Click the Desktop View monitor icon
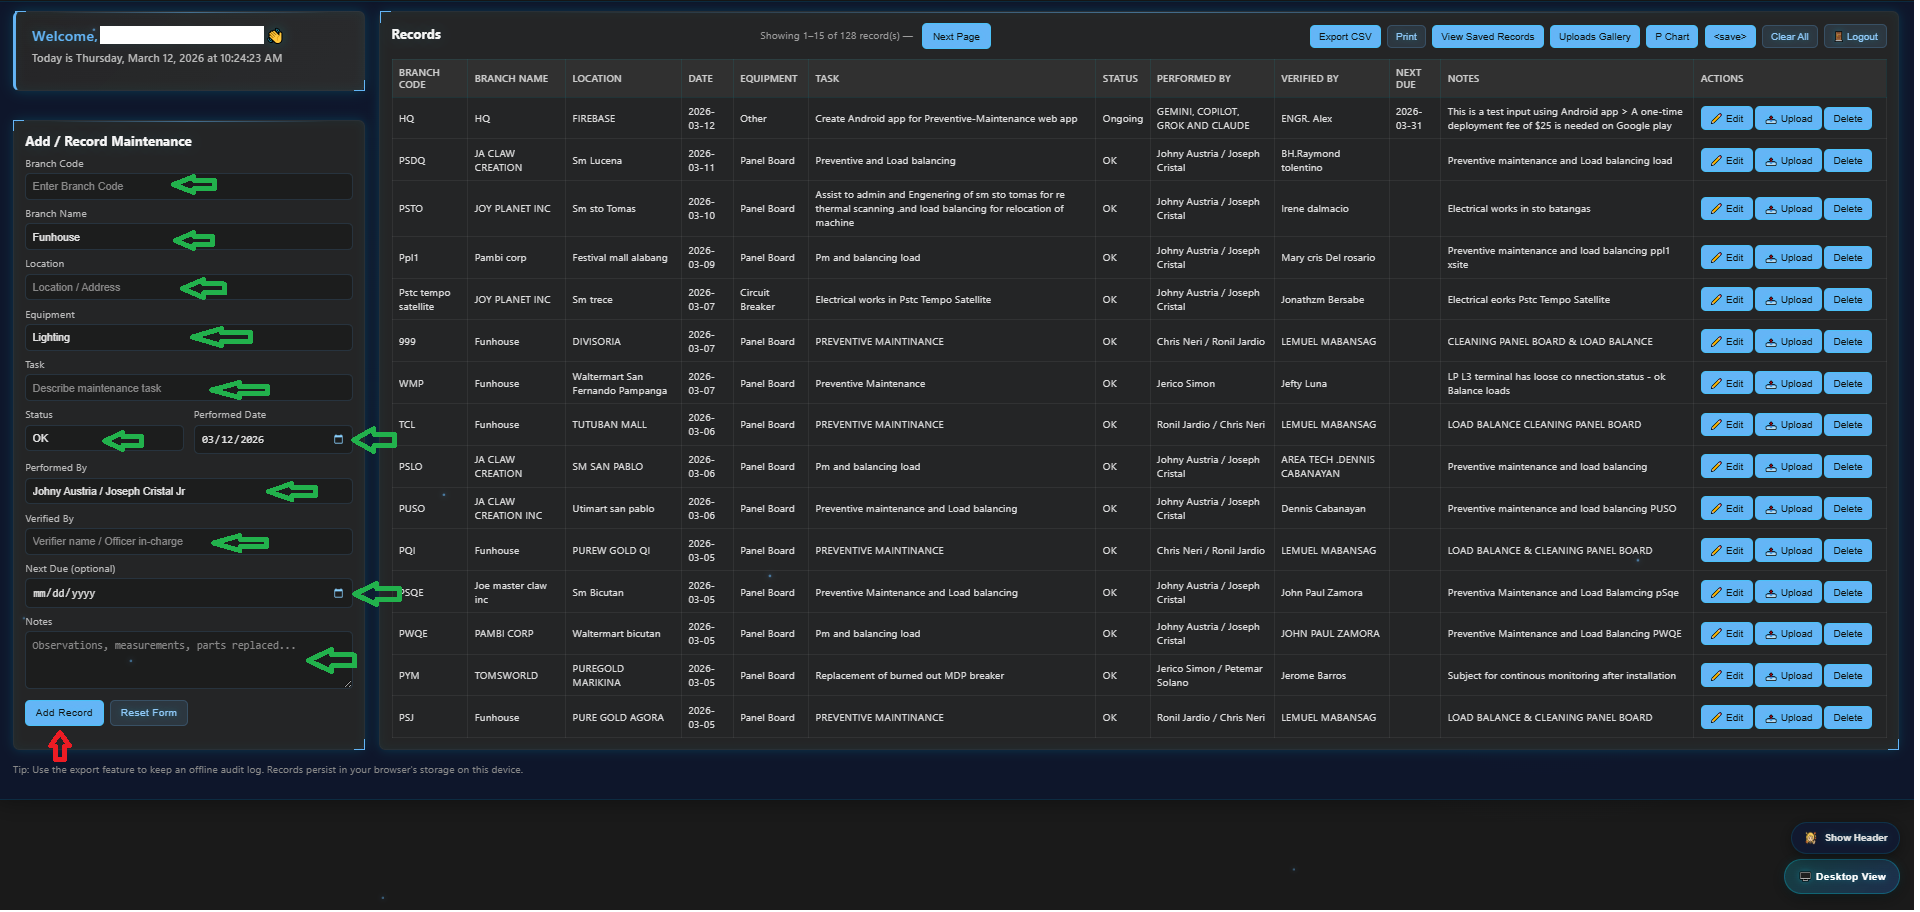Image resolution: width=1920 pixels, height=912 pixels. pos(1805,877)
